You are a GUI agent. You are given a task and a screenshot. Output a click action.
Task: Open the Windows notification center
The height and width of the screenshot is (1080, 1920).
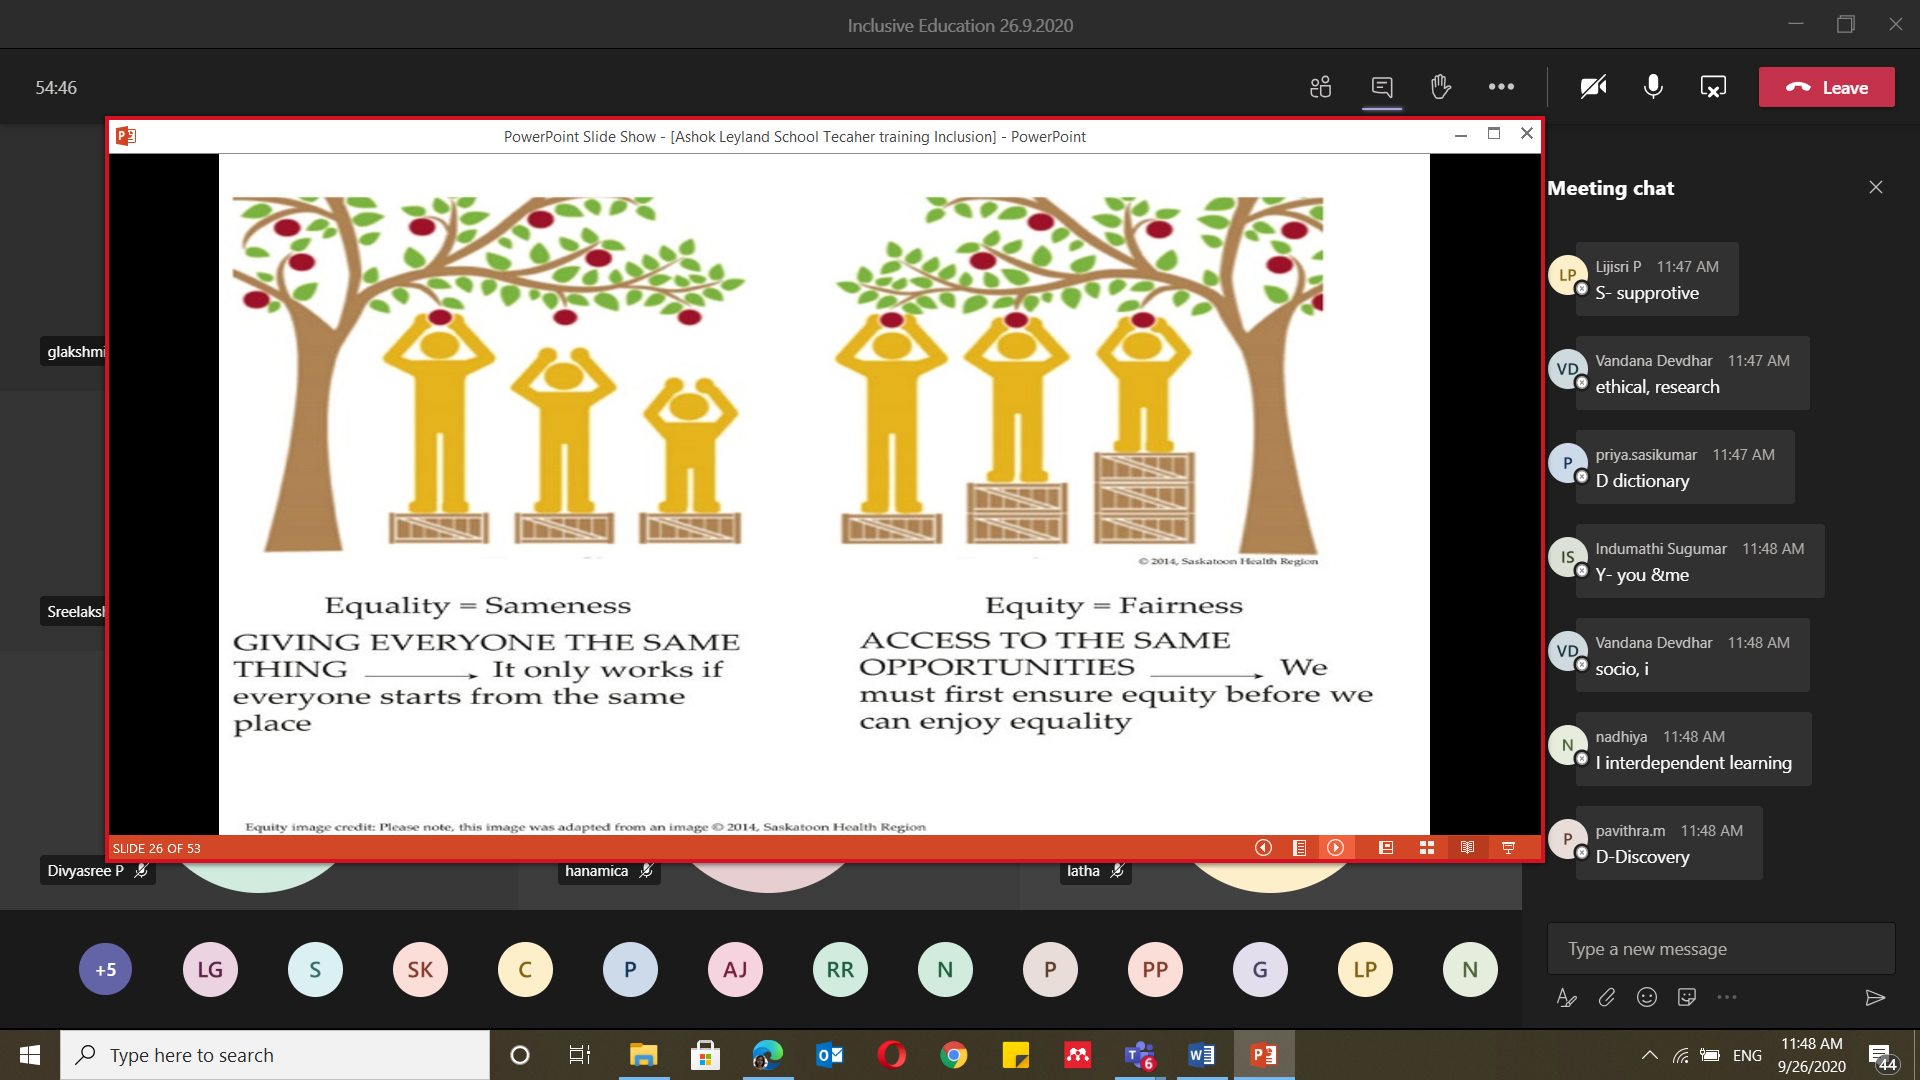click(1881, 1056)
